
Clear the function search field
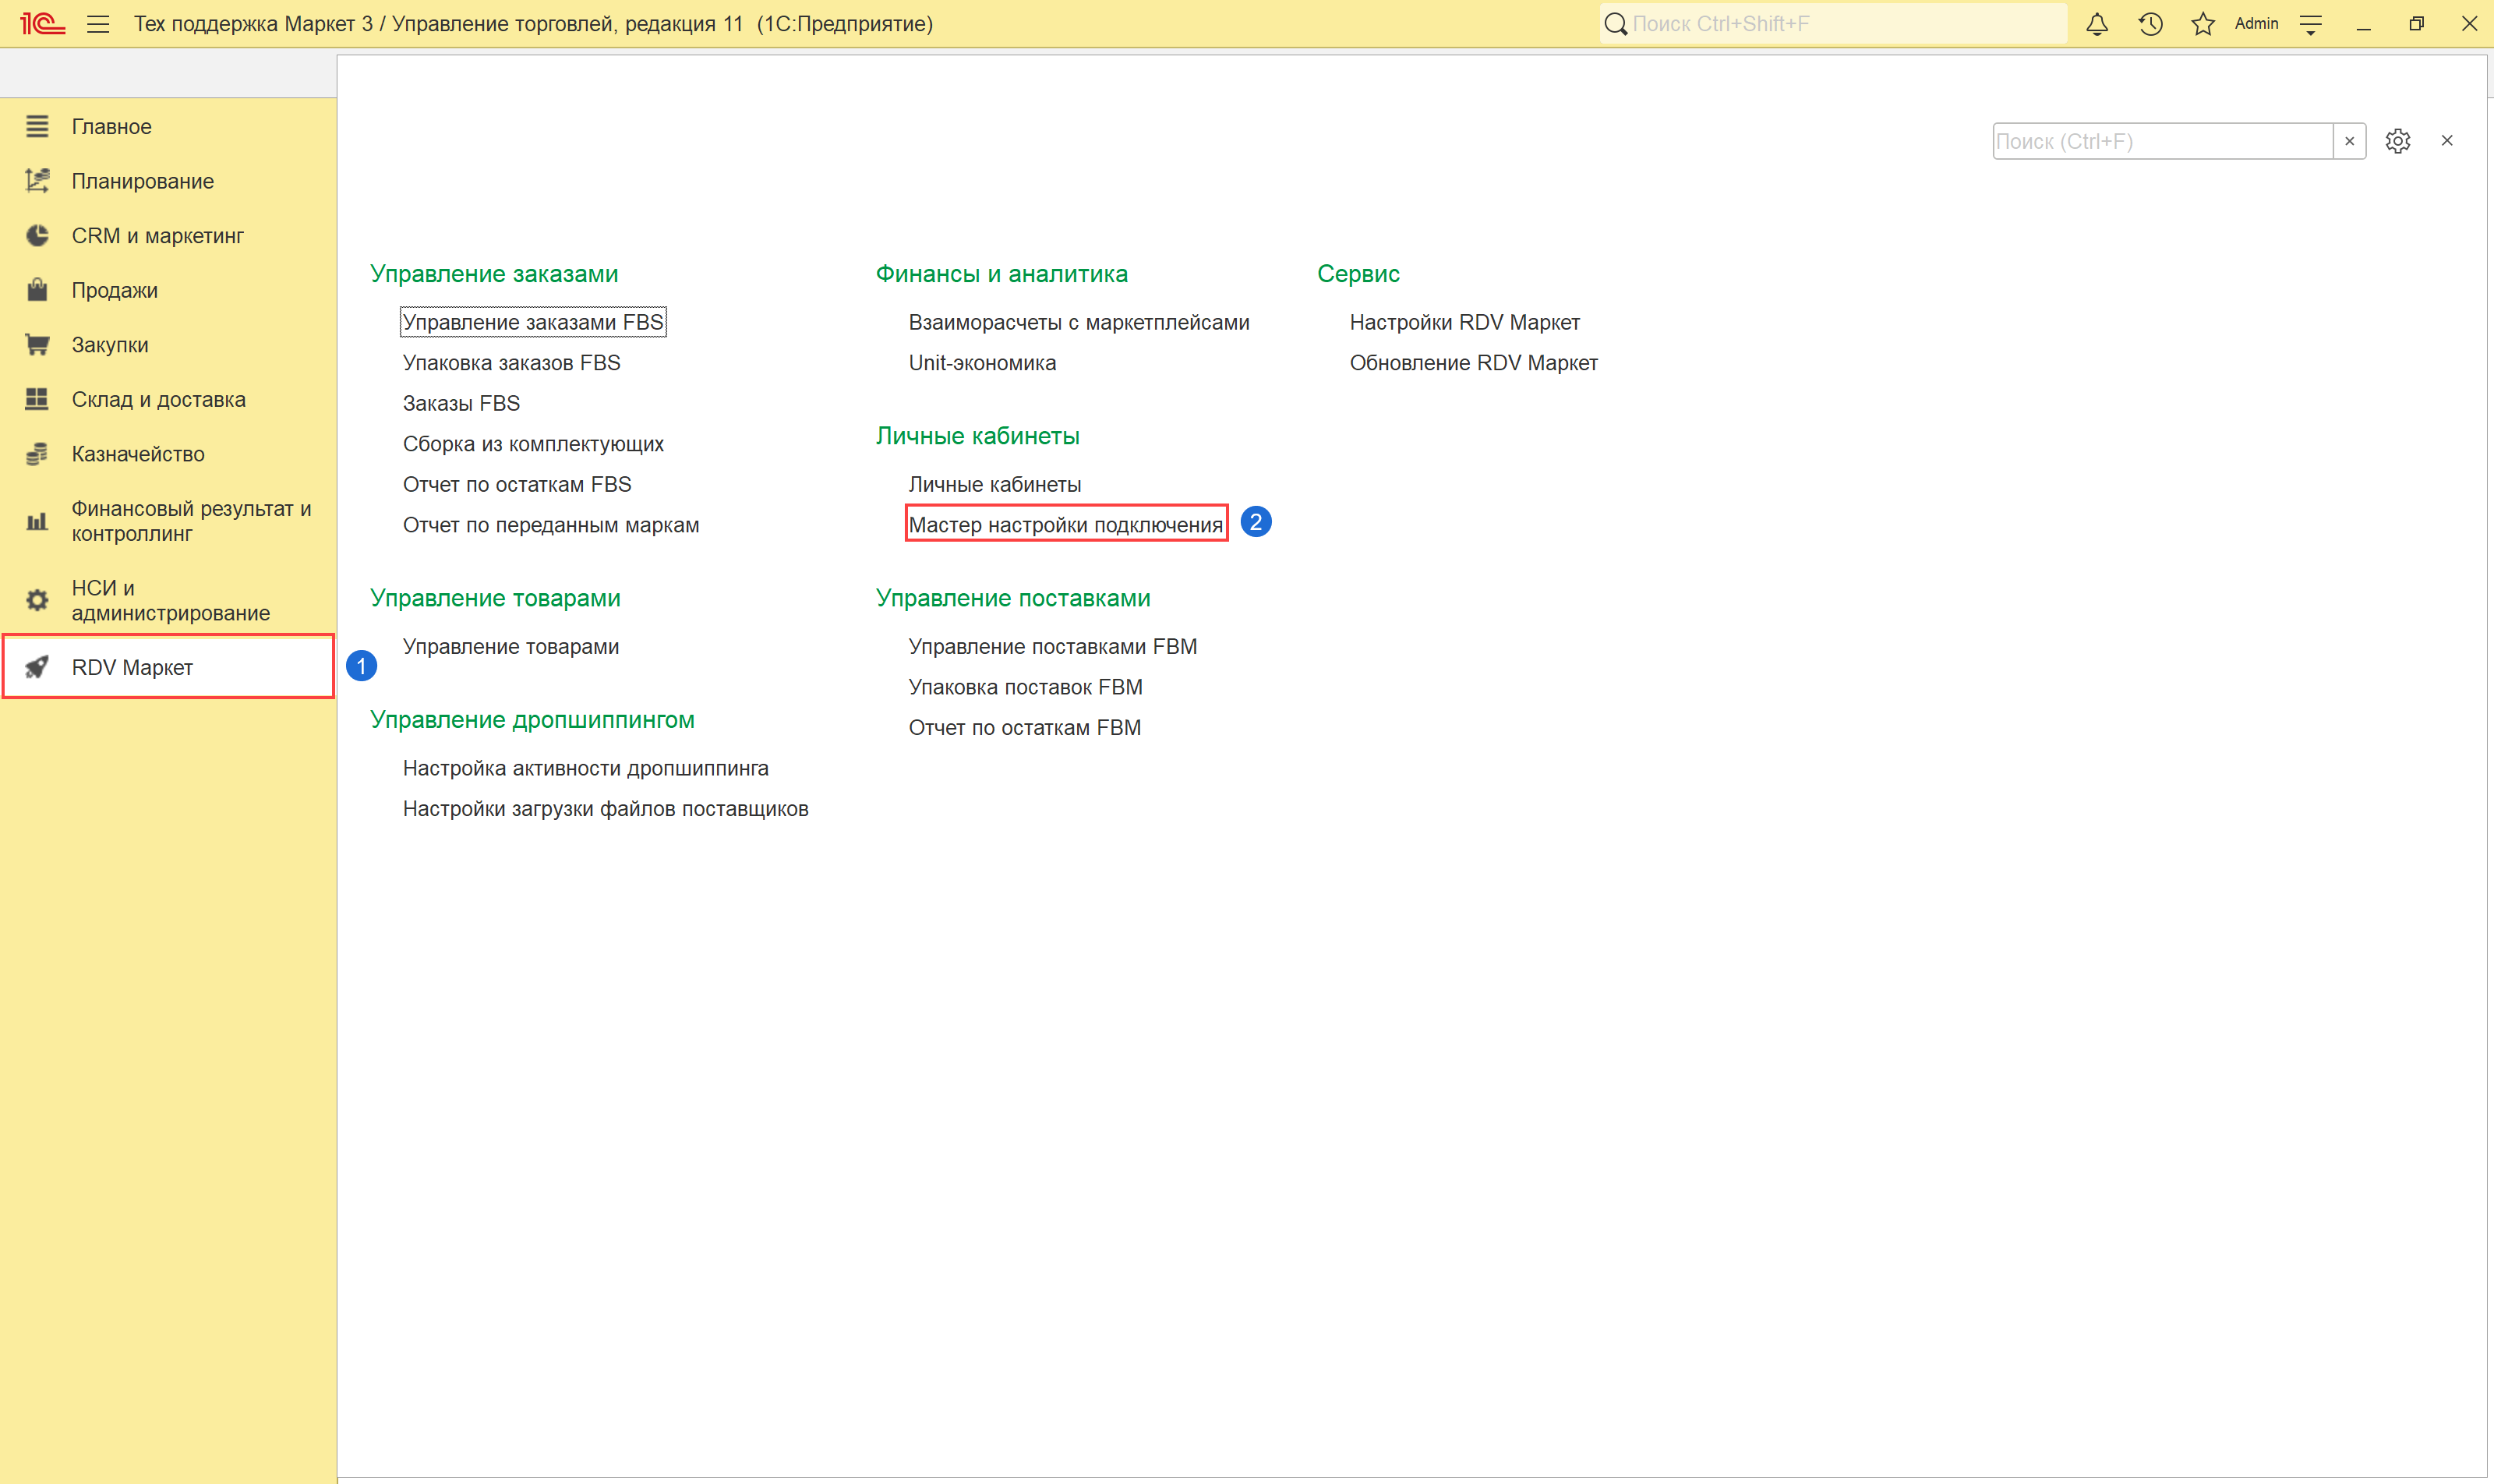pyautogui.click(x=2349, y=141)
